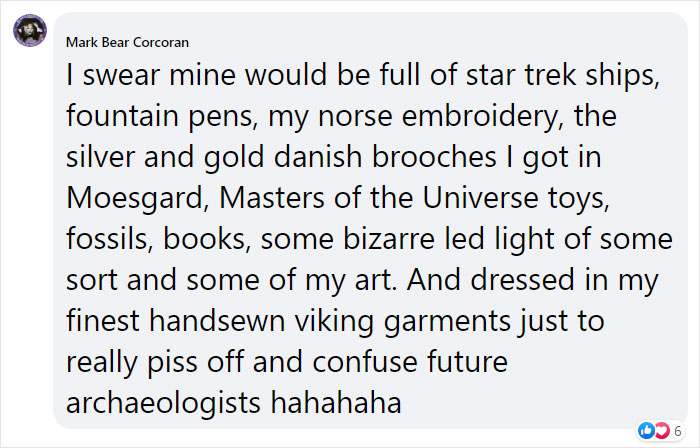Click the word "bizarre" in the comment
This screenshot has width=700, height=448.
[389, 239]
